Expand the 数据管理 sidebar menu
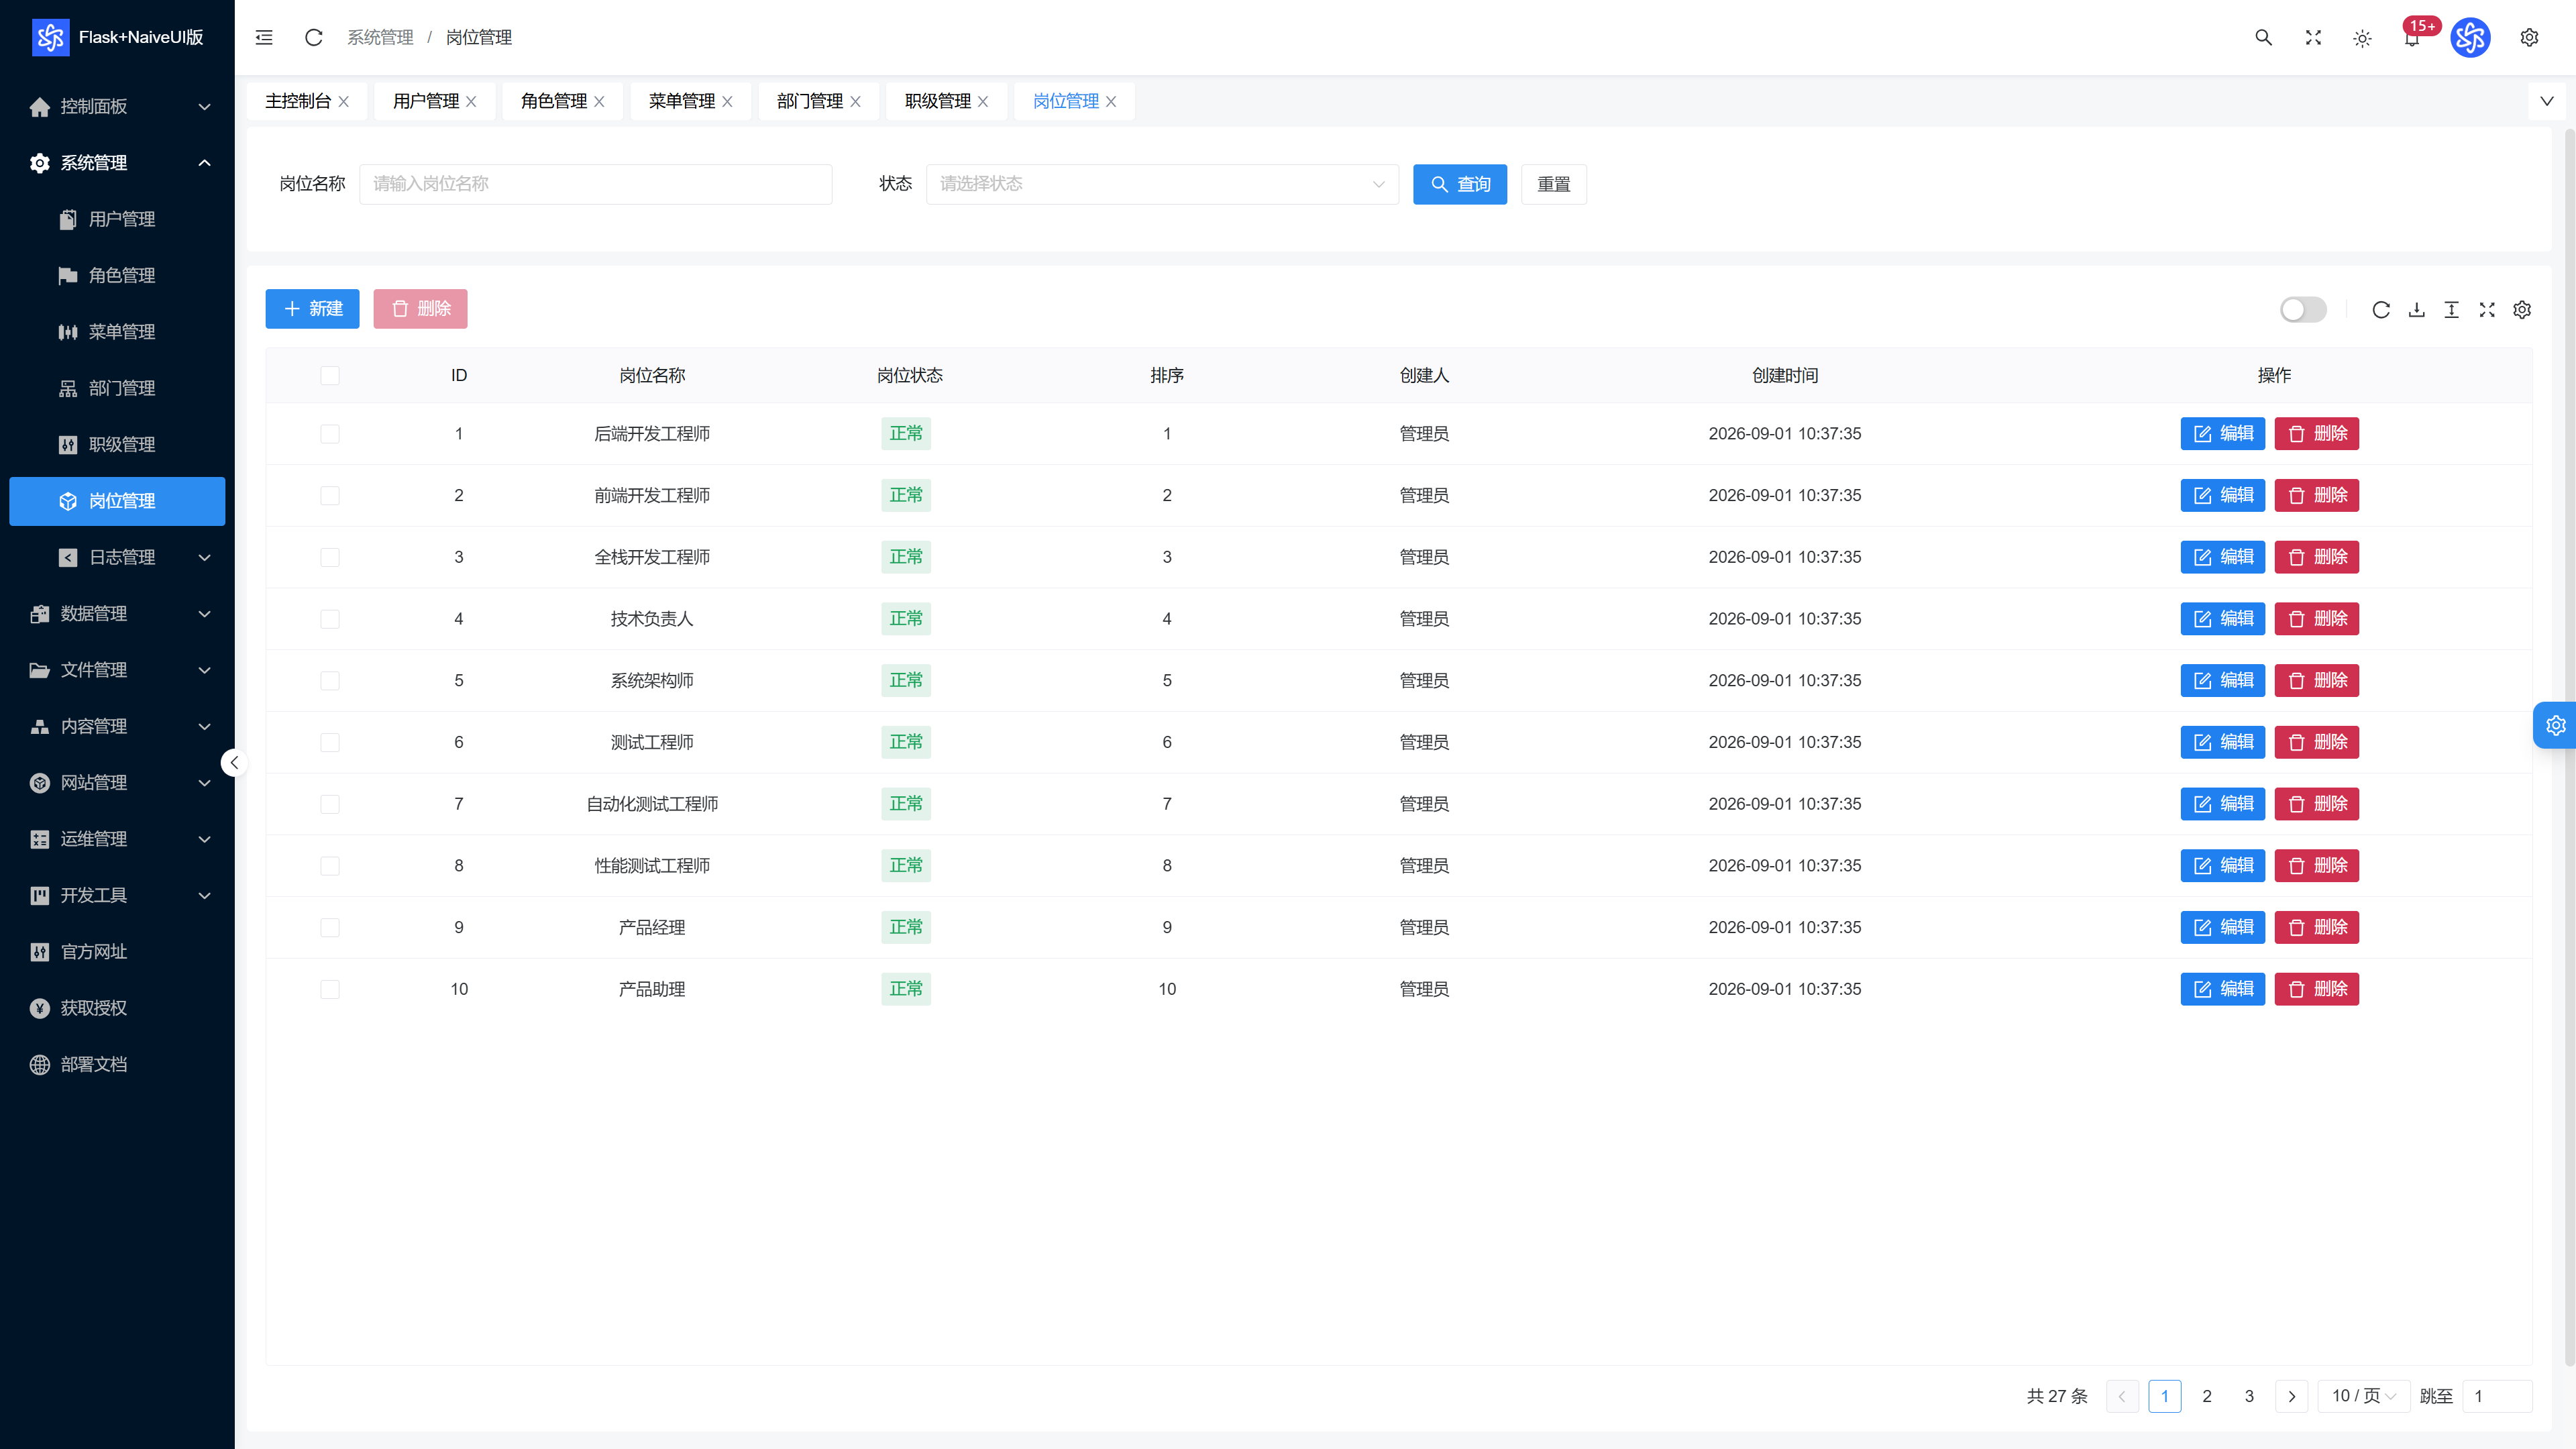2576x1449 pixels. point(119,613)
